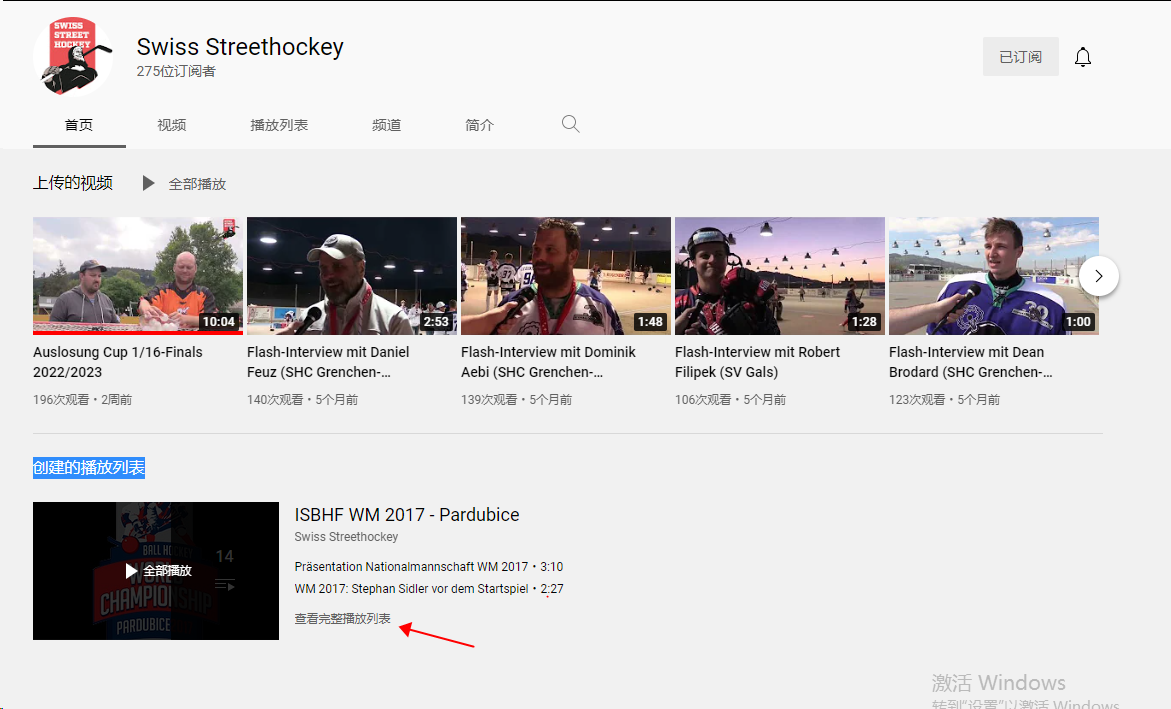Switch to the 频道 tab

pyautogui.click(x=387, y=125)
